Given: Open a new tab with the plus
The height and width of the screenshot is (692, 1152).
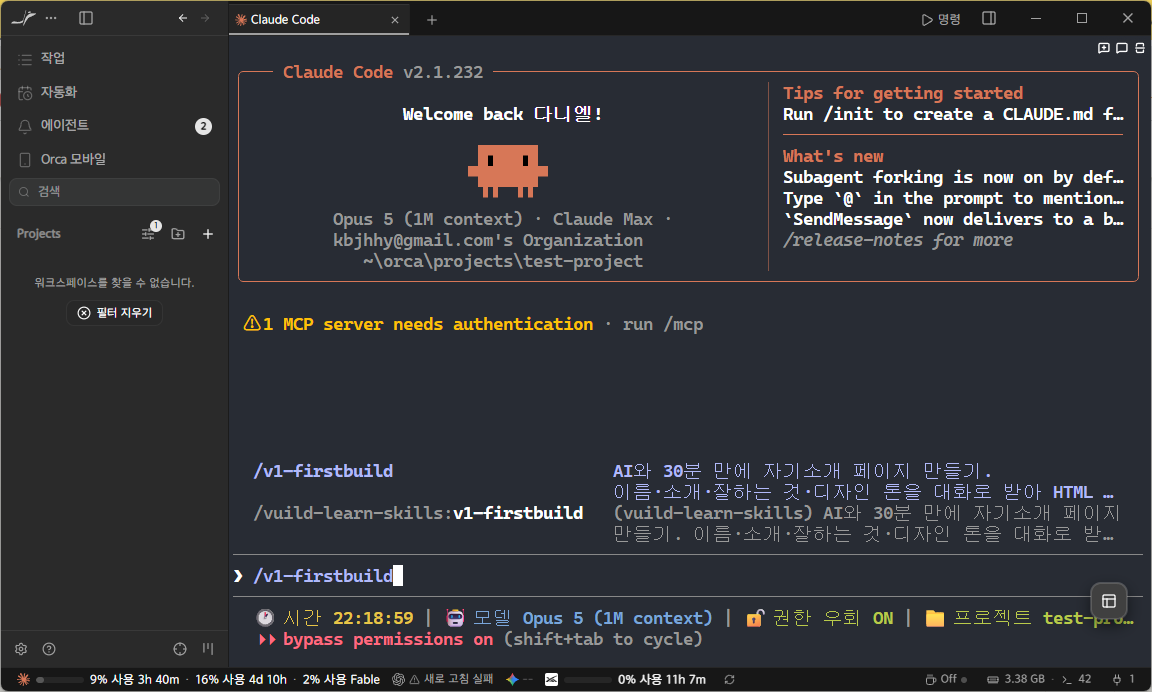Looking at the screenshot, I should (432, 20).
